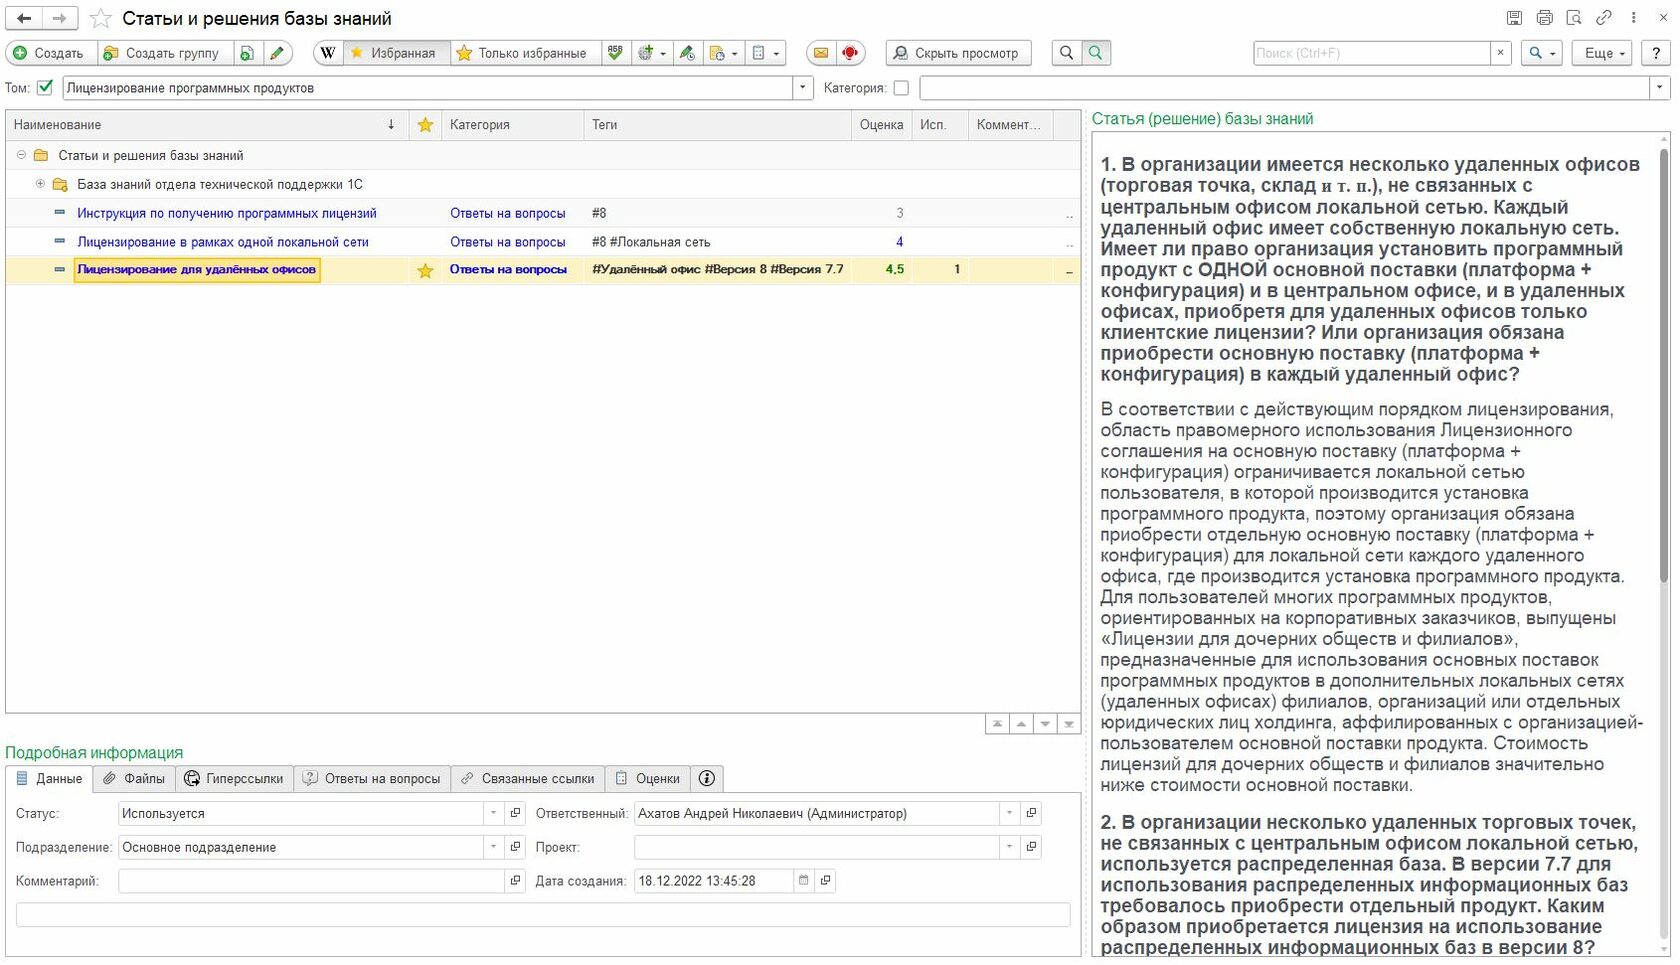
Task: Uncheck the Том filter checkbox
Action: click(x=45, y=88)
